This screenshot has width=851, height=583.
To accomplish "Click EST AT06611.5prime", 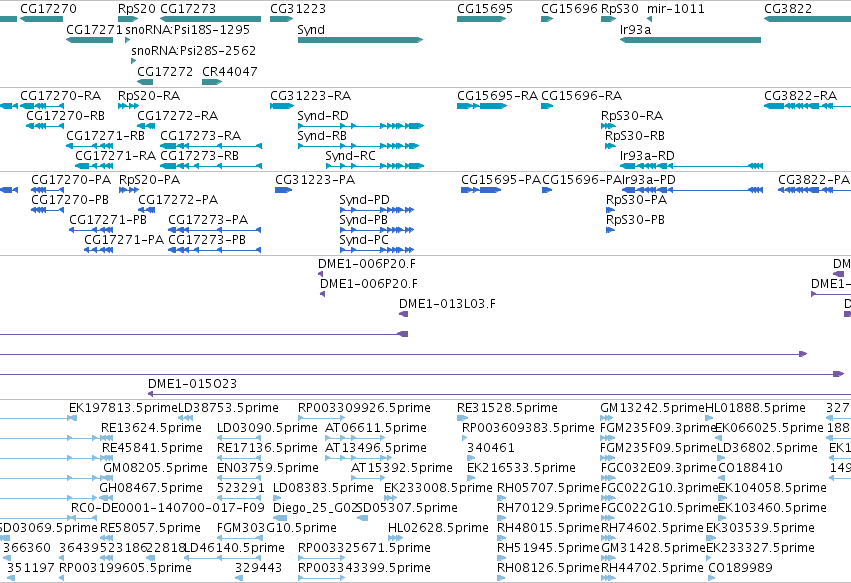I will coord(376,428).
